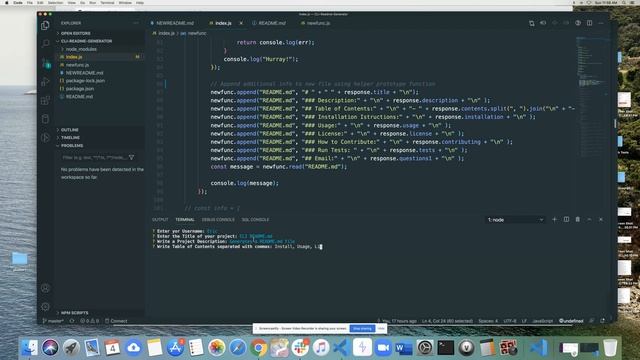
Task: Click the JavaScript language mode in status bar
Action: point(542,321)
